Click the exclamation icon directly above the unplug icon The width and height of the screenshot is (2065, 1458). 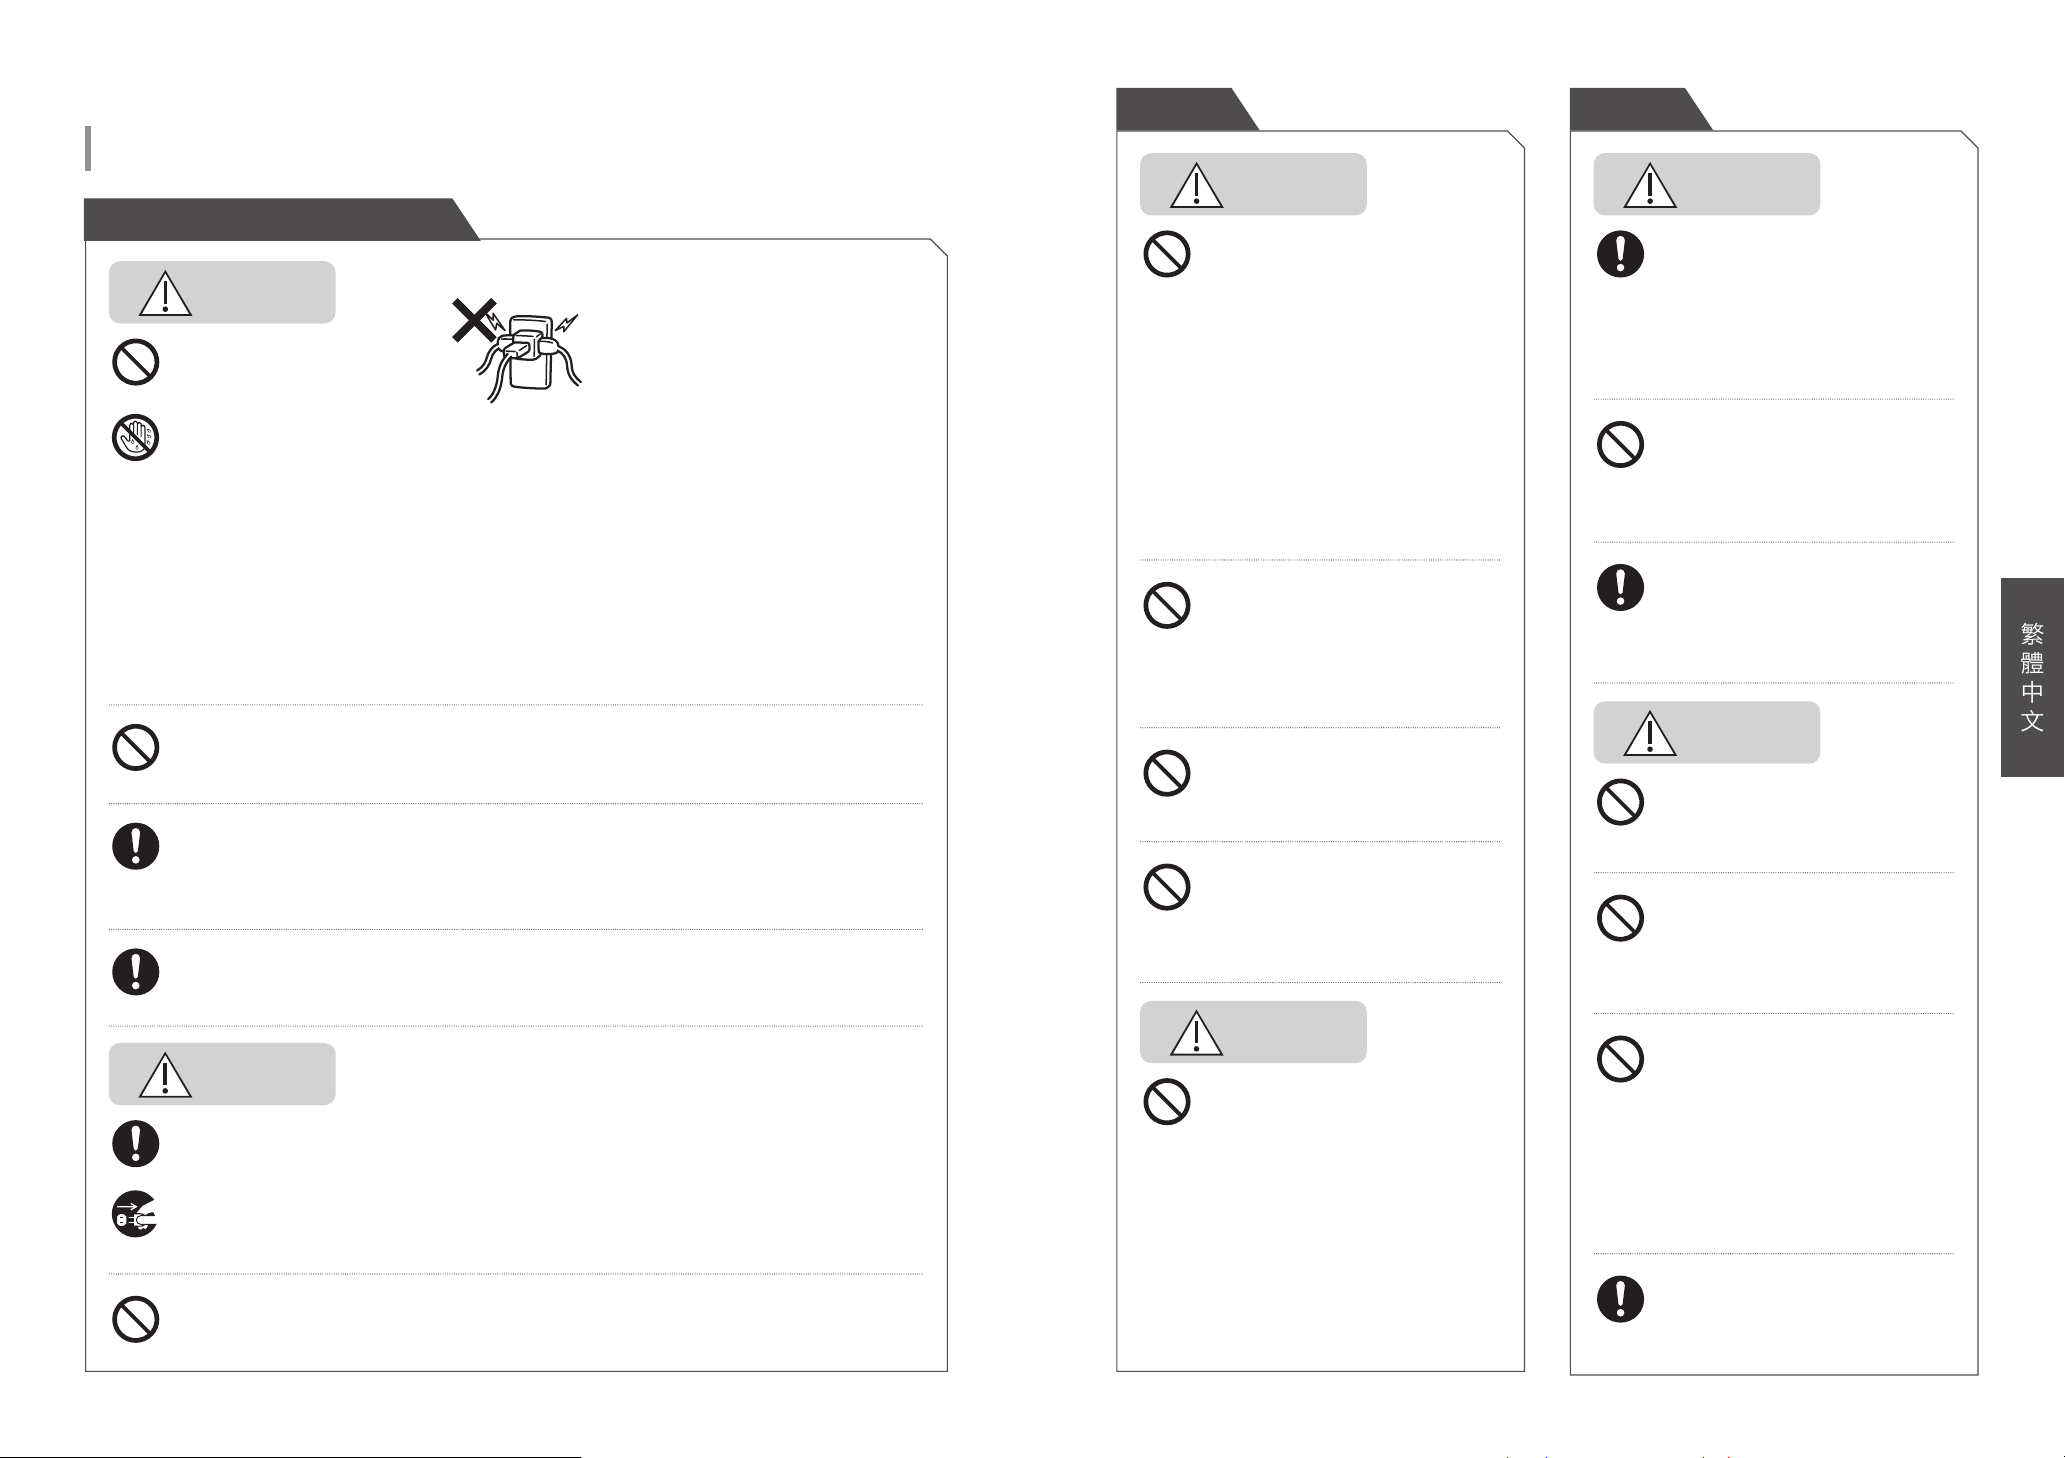click(135, 1143)
